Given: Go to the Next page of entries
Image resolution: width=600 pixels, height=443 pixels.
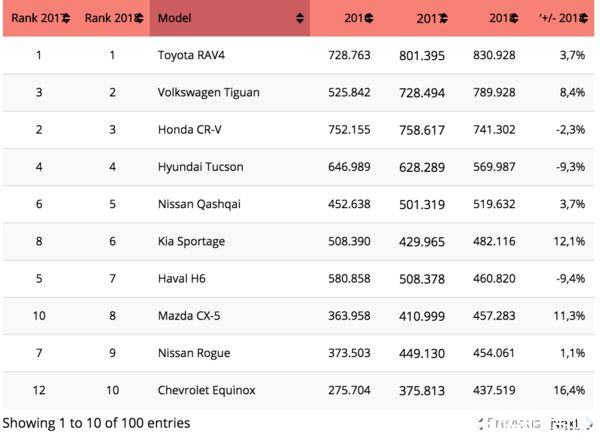Looking at the screenshot, I should [x=566, y=424].
